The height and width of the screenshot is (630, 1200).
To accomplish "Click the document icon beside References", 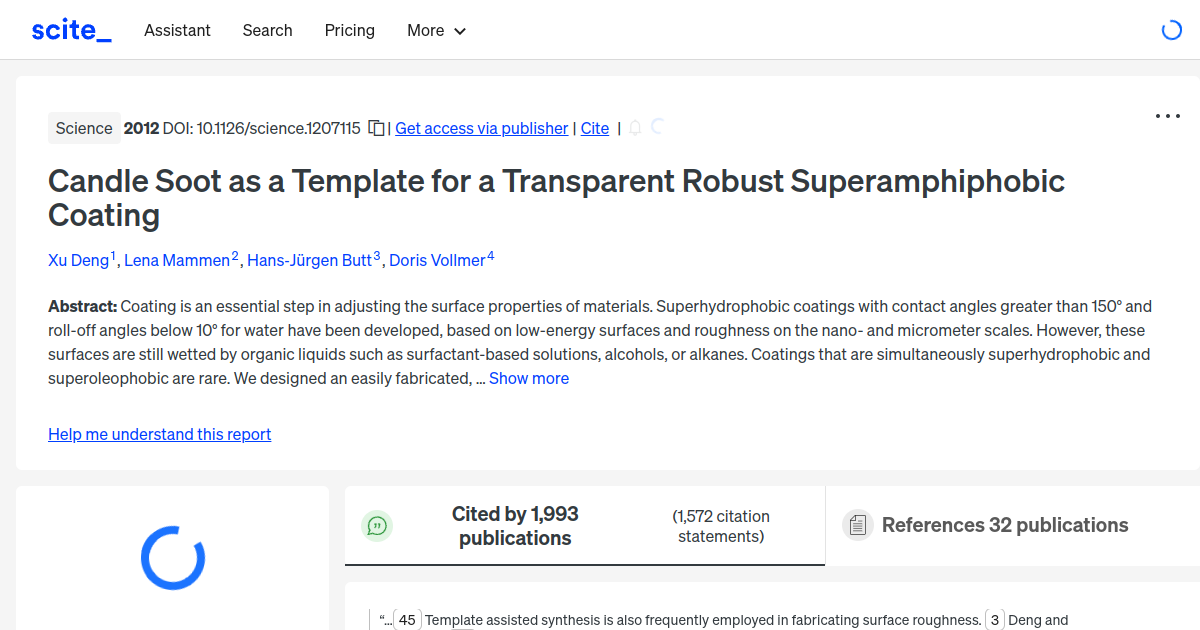I will click(x=857, y=524).
